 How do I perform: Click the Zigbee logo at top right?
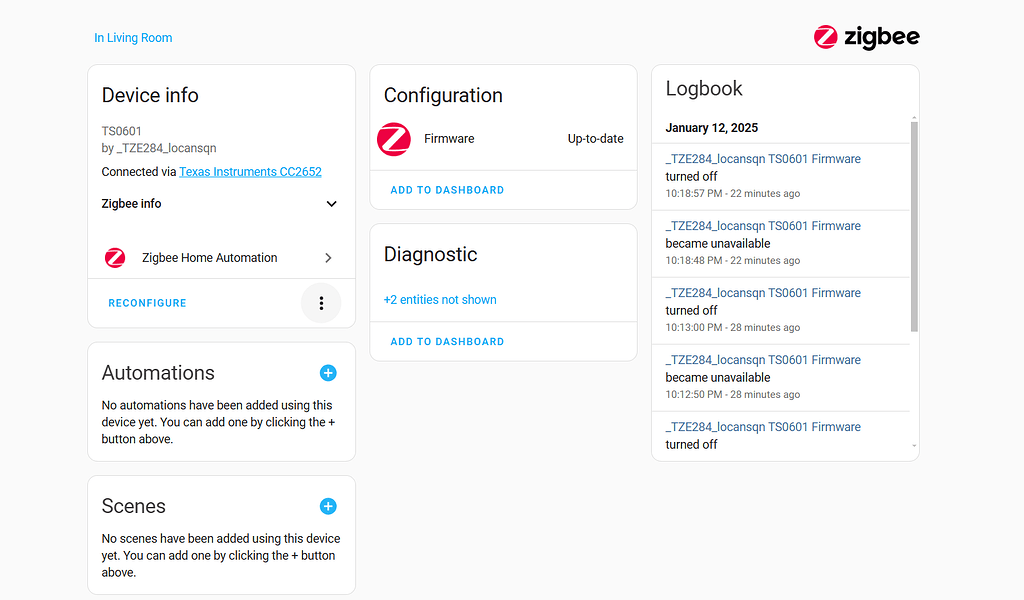point(866,37)
